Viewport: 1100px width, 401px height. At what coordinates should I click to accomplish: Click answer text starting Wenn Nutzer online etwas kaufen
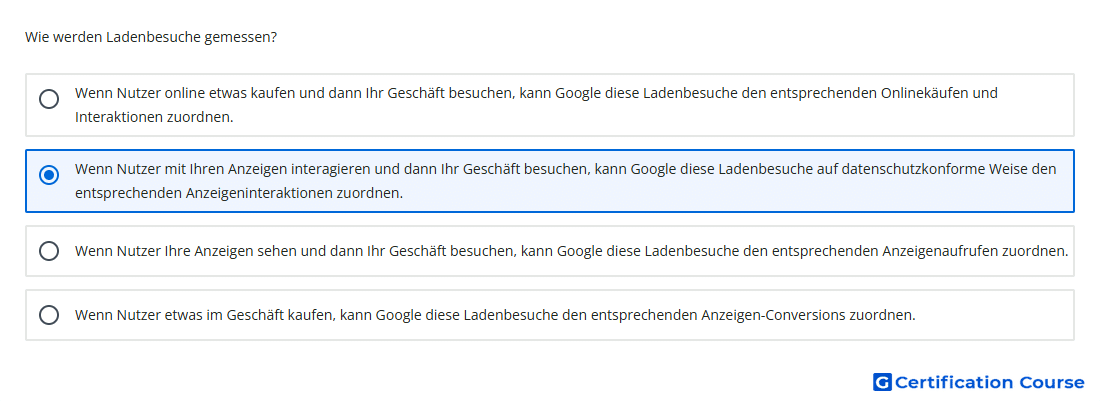[536, 105]
